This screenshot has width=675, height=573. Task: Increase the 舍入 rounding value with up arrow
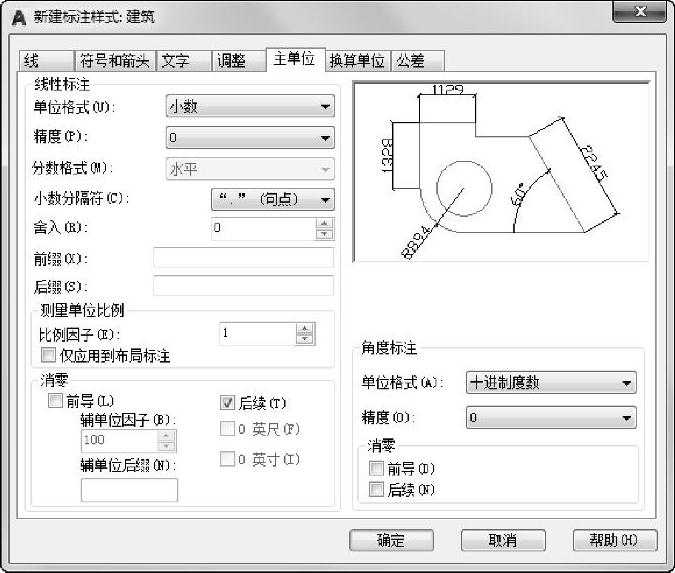[x=324, y=223]
